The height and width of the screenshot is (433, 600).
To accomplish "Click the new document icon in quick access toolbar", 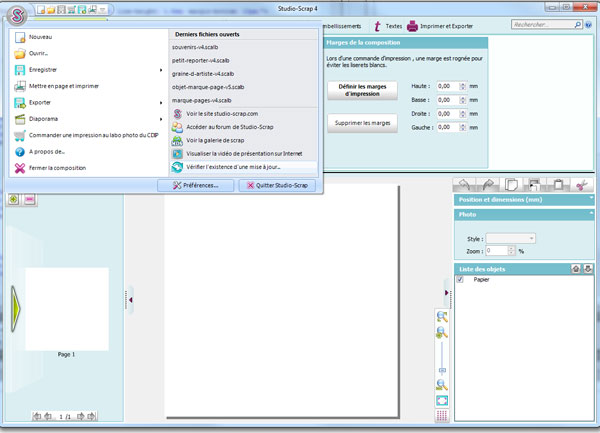I will point(41,10).
